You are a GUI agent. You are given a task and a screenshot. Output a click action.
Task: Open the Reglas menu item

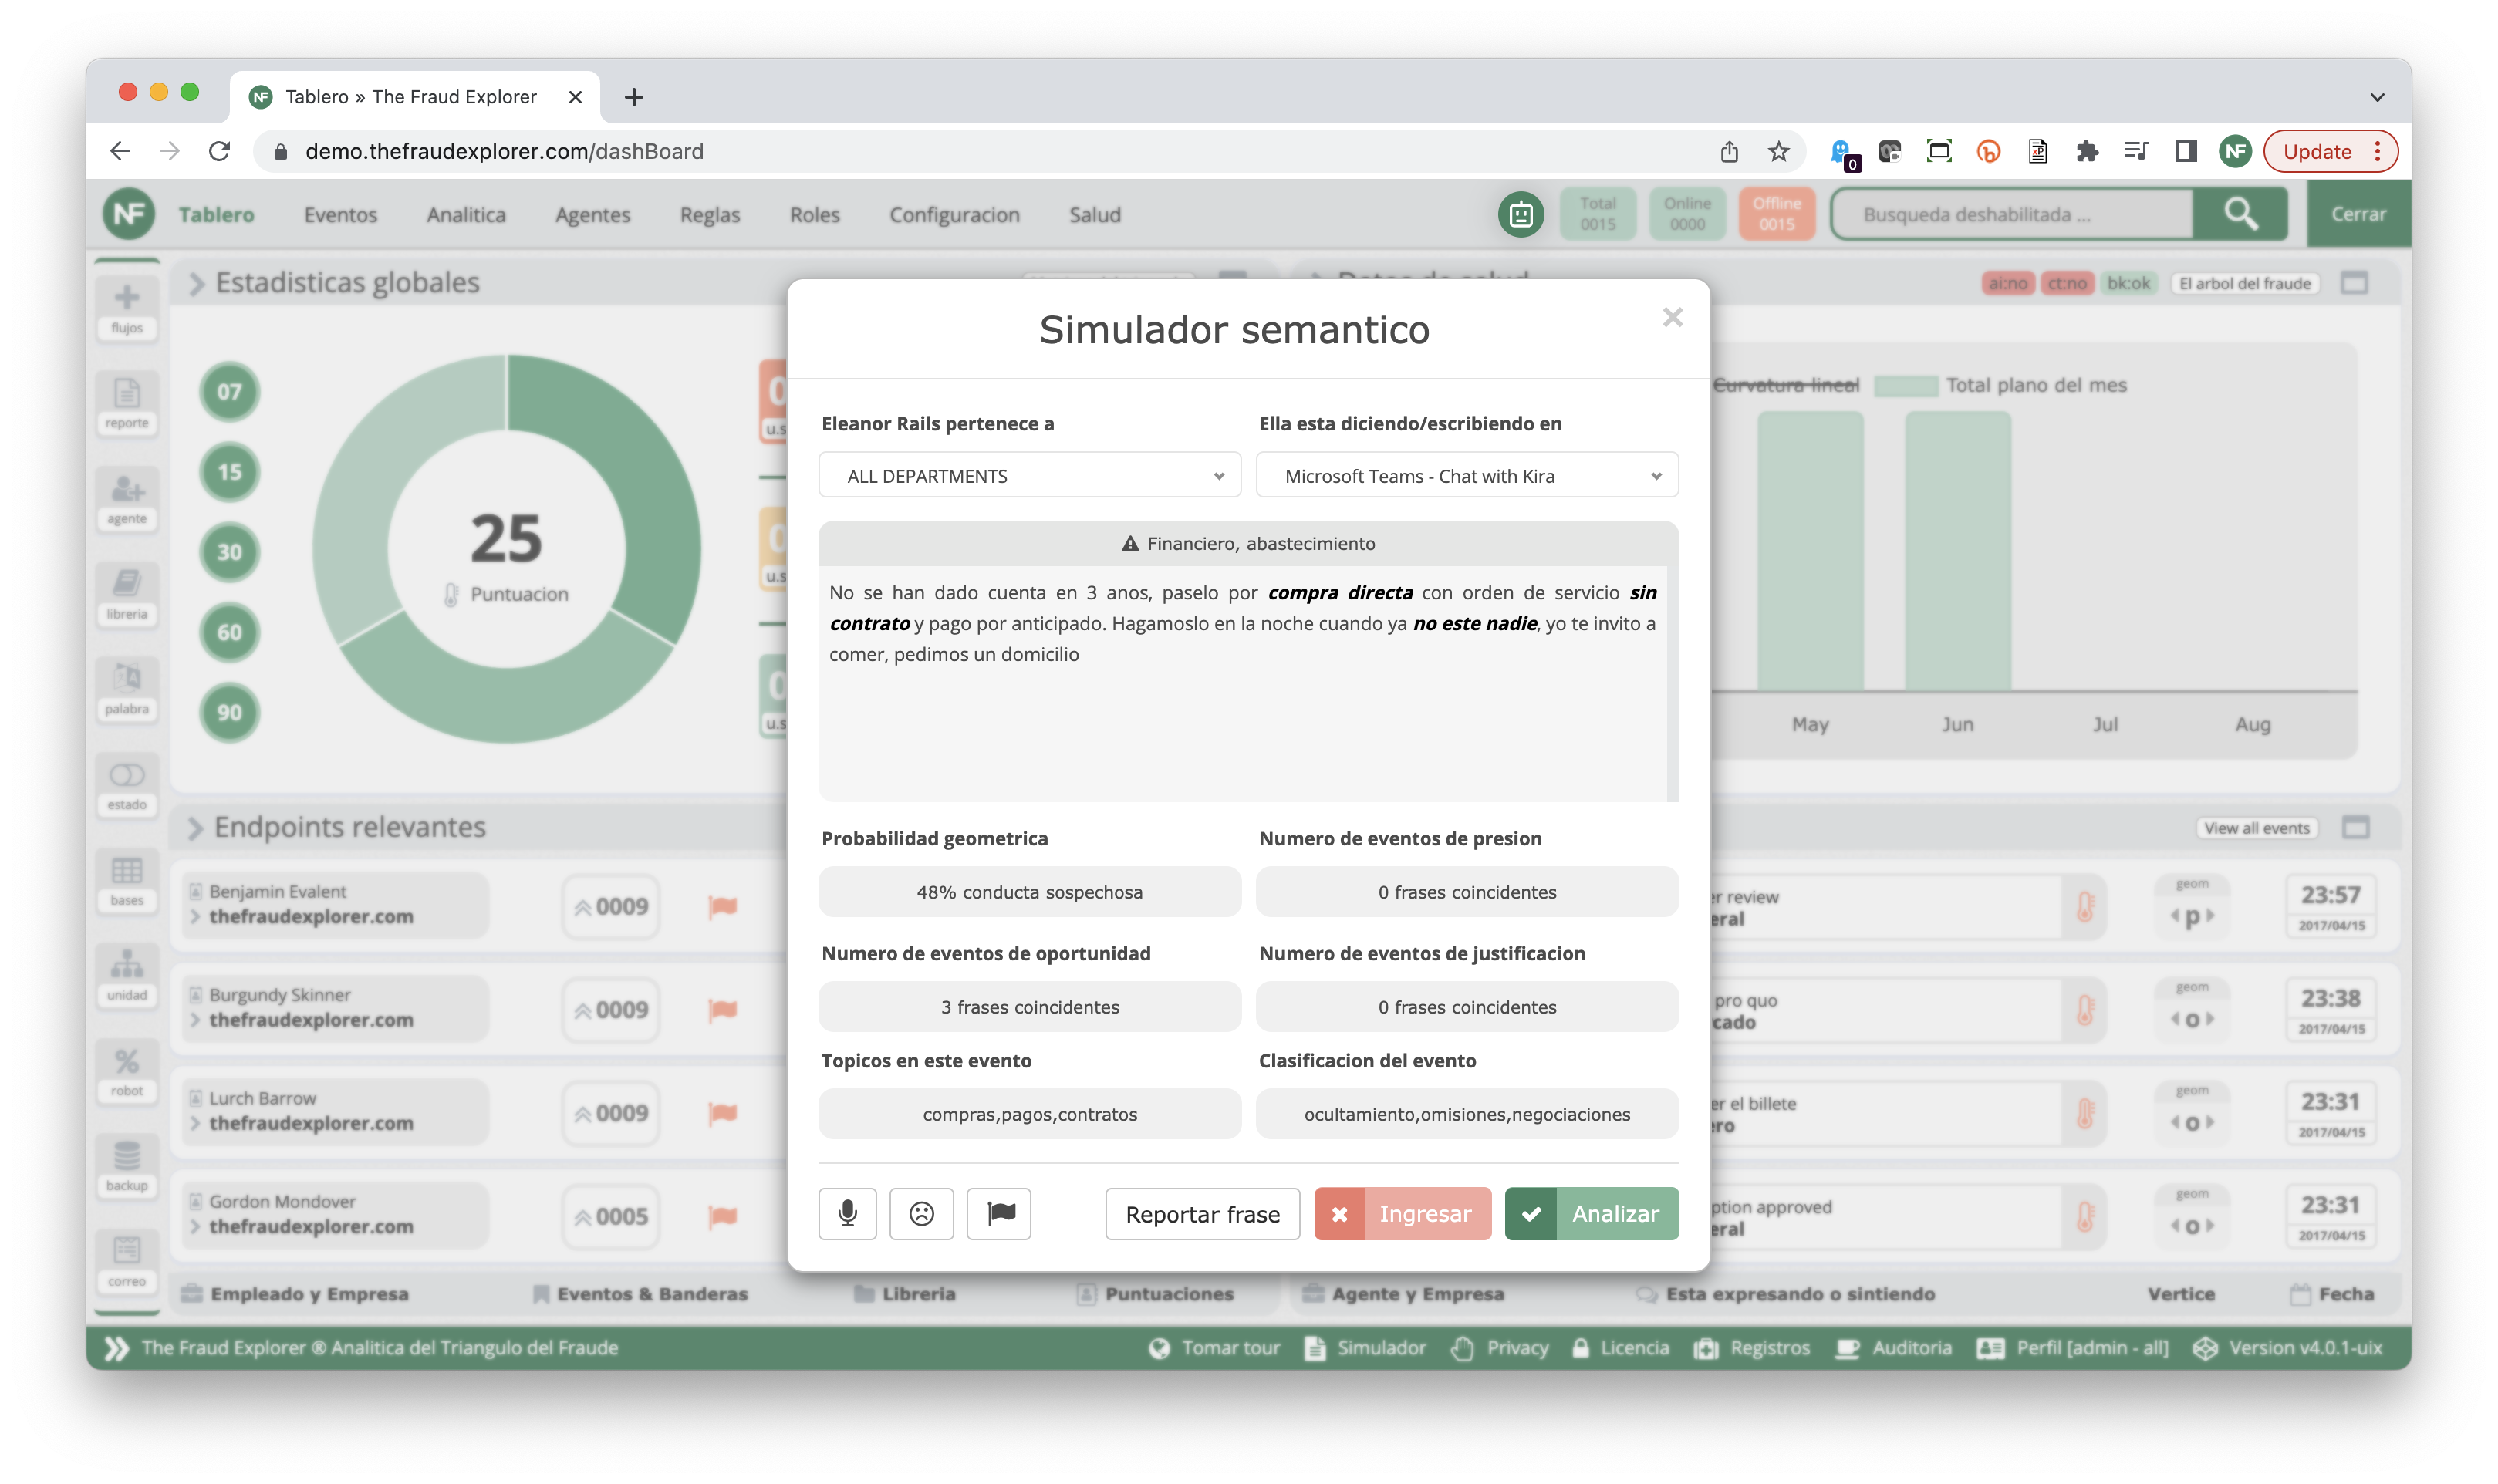pyautogui.click(x=710, y=214)
